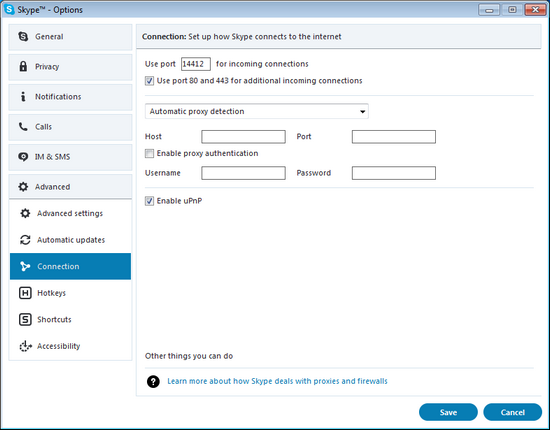Click the incoming connections port field

tap(196, 64)
